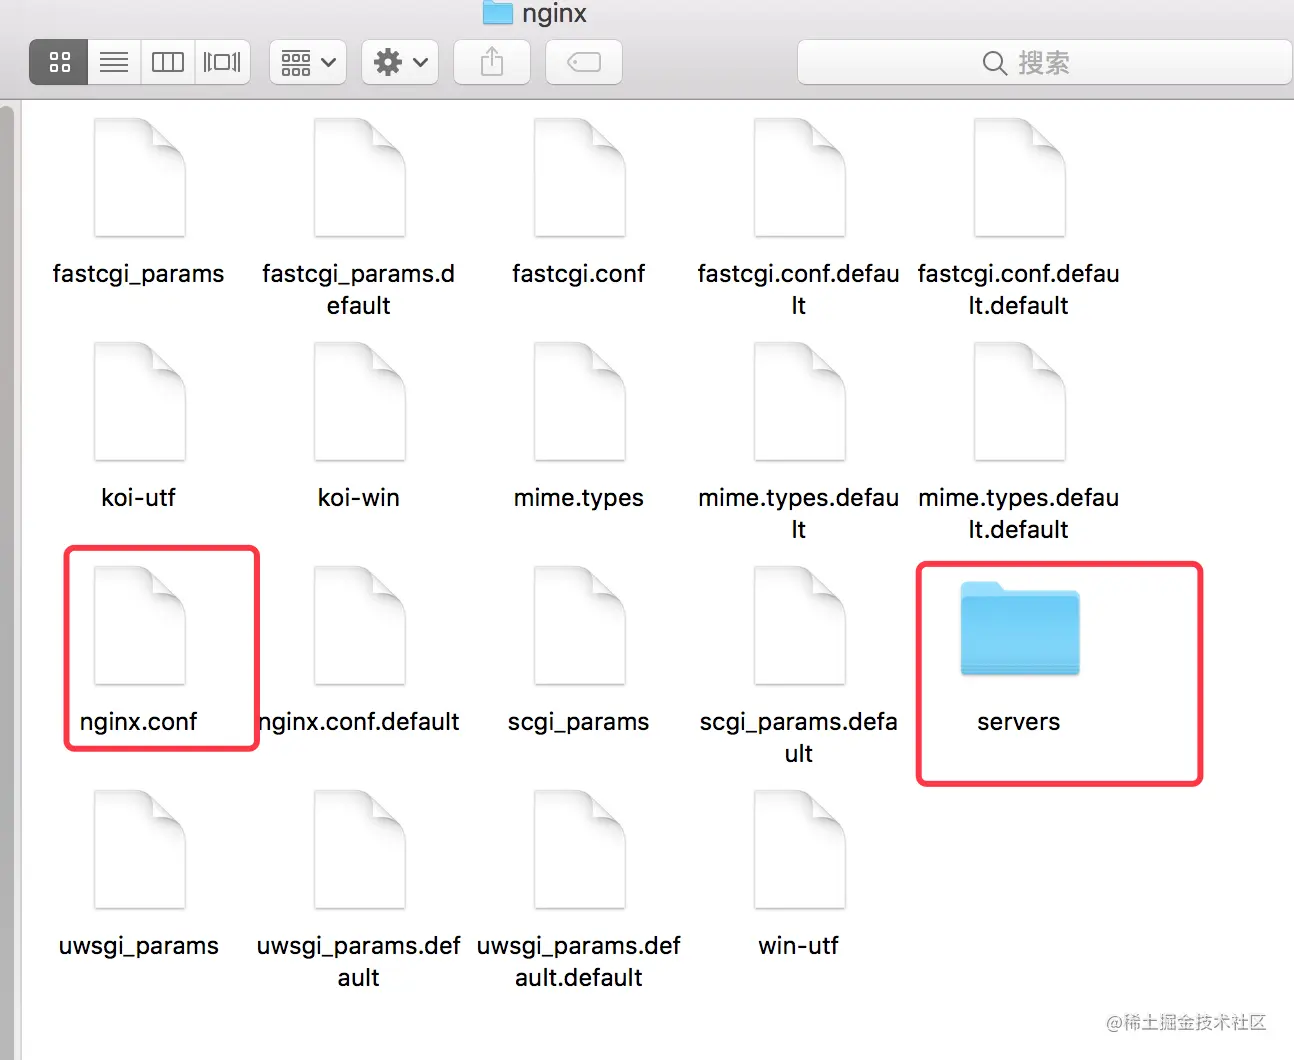Open the arrange items dropdown

pos(308,62)
